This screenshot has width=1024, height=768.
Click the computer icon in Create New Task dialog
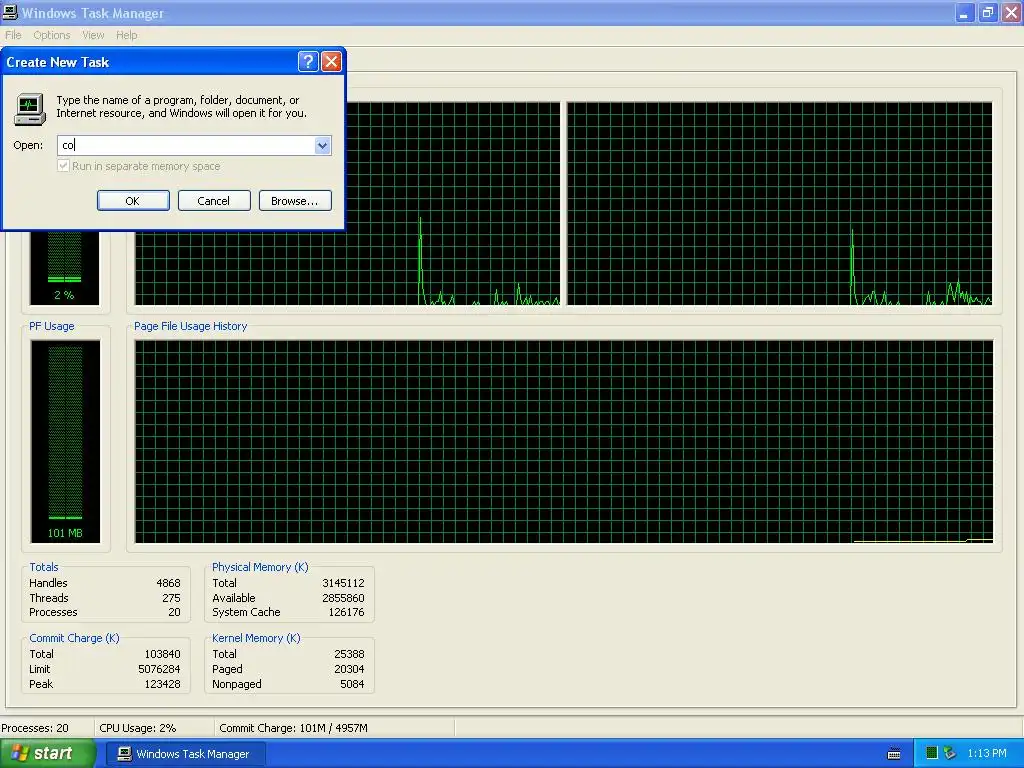29,108
